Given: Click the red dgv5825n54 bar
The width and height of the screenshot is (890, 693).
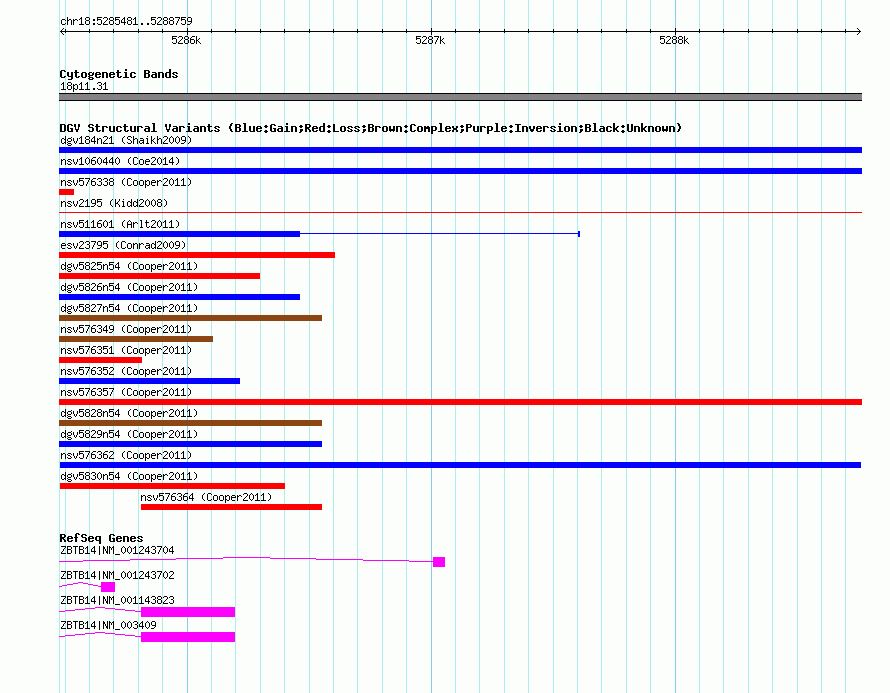Looking at the screenshot, I should point(159,276).
